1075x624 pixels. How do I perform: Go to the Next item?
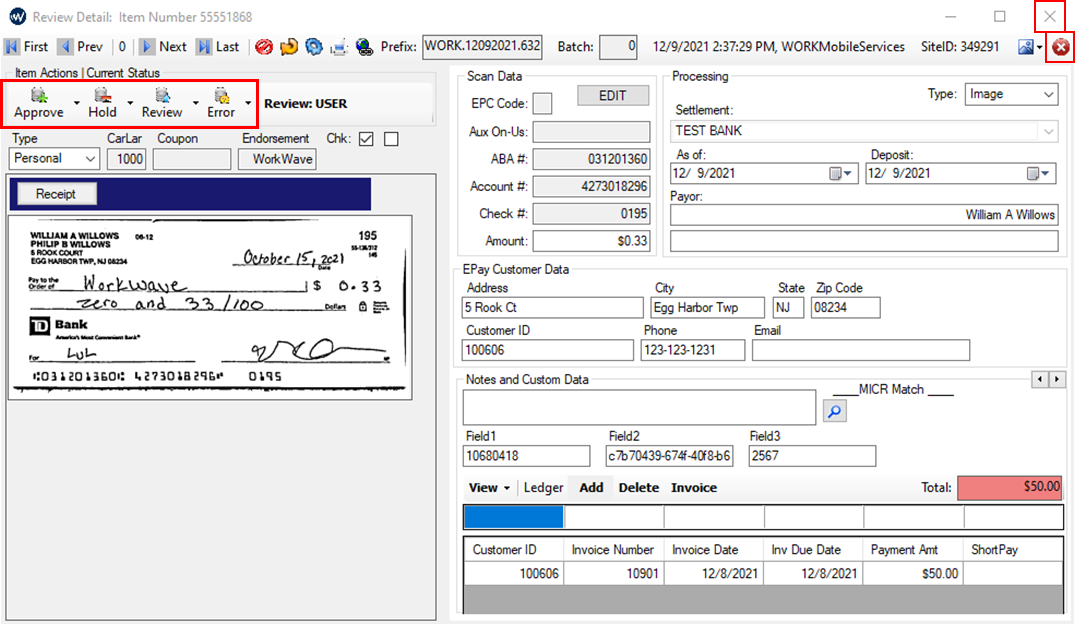pos(163,47)
